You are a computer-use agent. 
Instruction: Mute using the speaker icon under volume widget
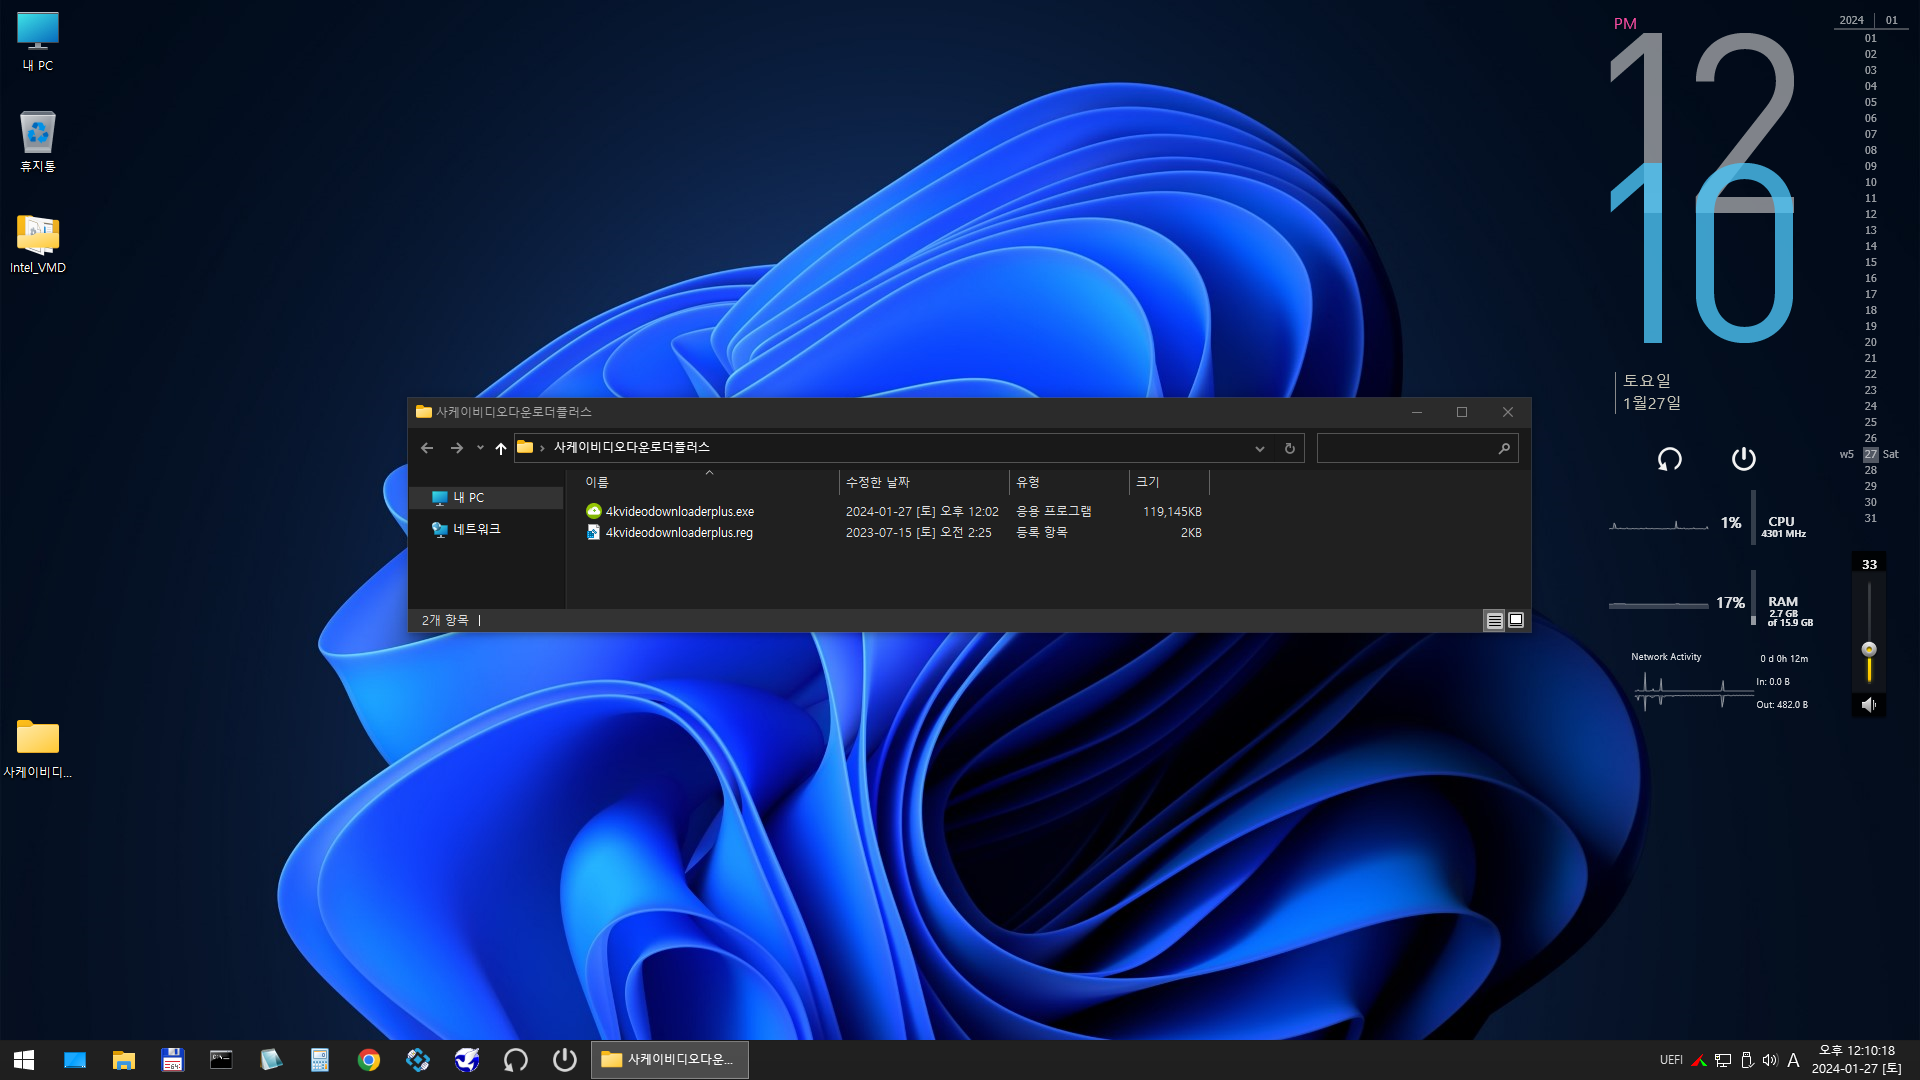coord(1869,705)
